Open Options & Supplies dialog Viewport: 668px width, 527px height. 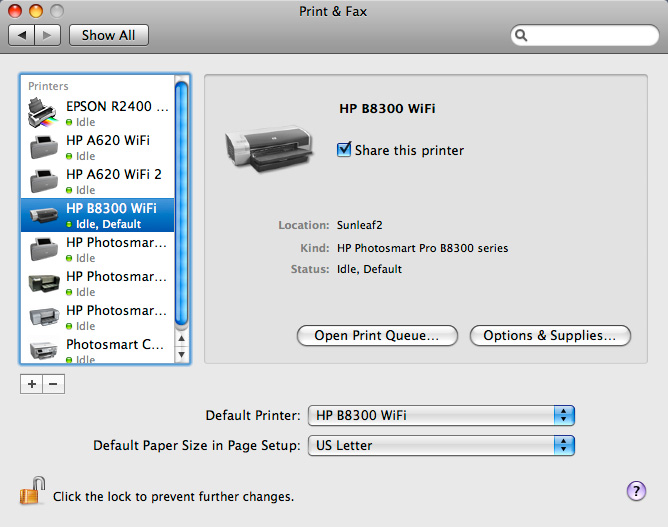point(550,336)
